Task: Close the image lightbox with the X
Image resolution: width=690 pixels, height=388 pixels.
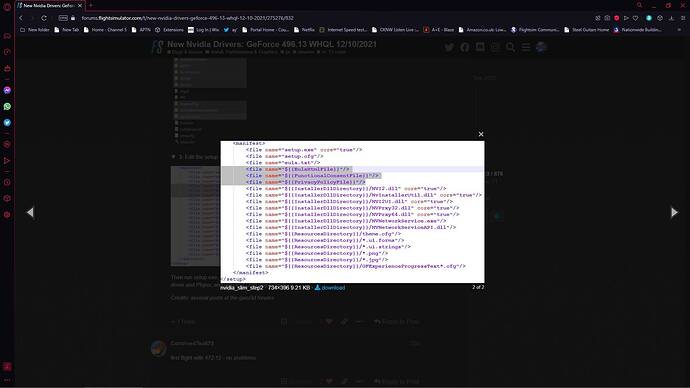Action: click(481, 134)
